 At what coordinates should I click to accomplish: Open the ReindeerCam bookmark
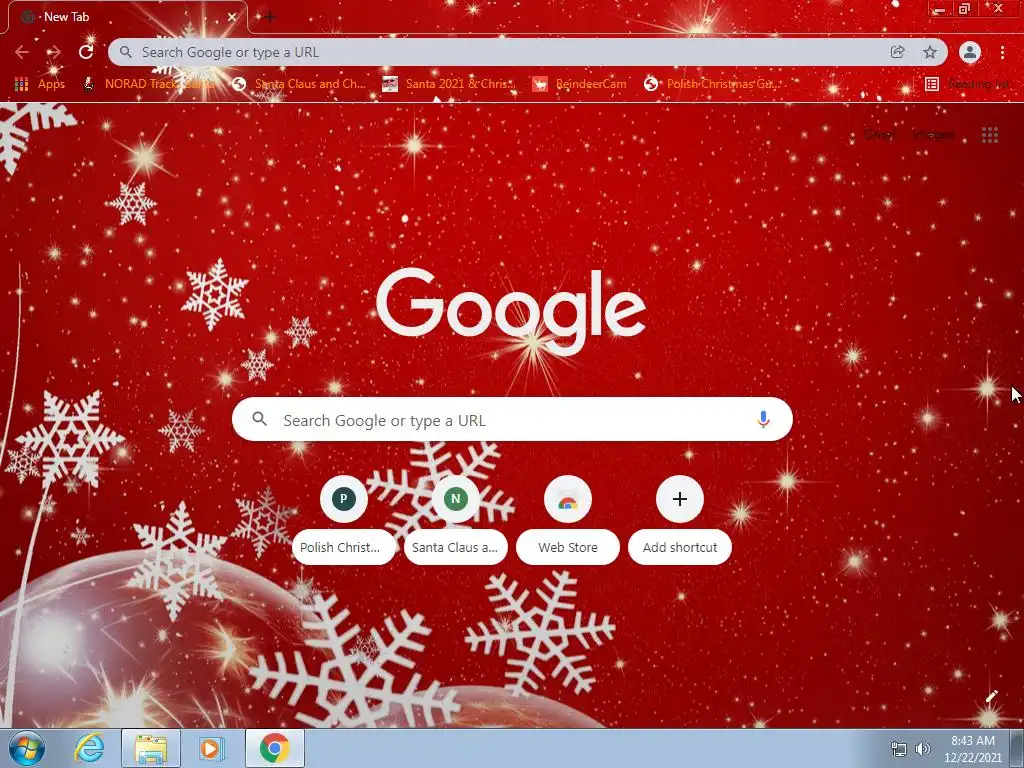[580, 84]
